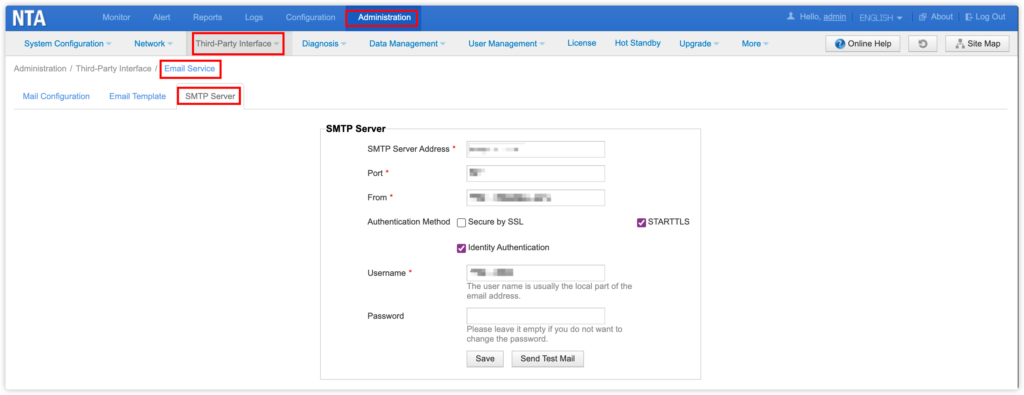Image resolution: width=1024 pixels, height=395 pixels.
Task: Switch to the Mail Configuration tab
Action: (56, 96)
